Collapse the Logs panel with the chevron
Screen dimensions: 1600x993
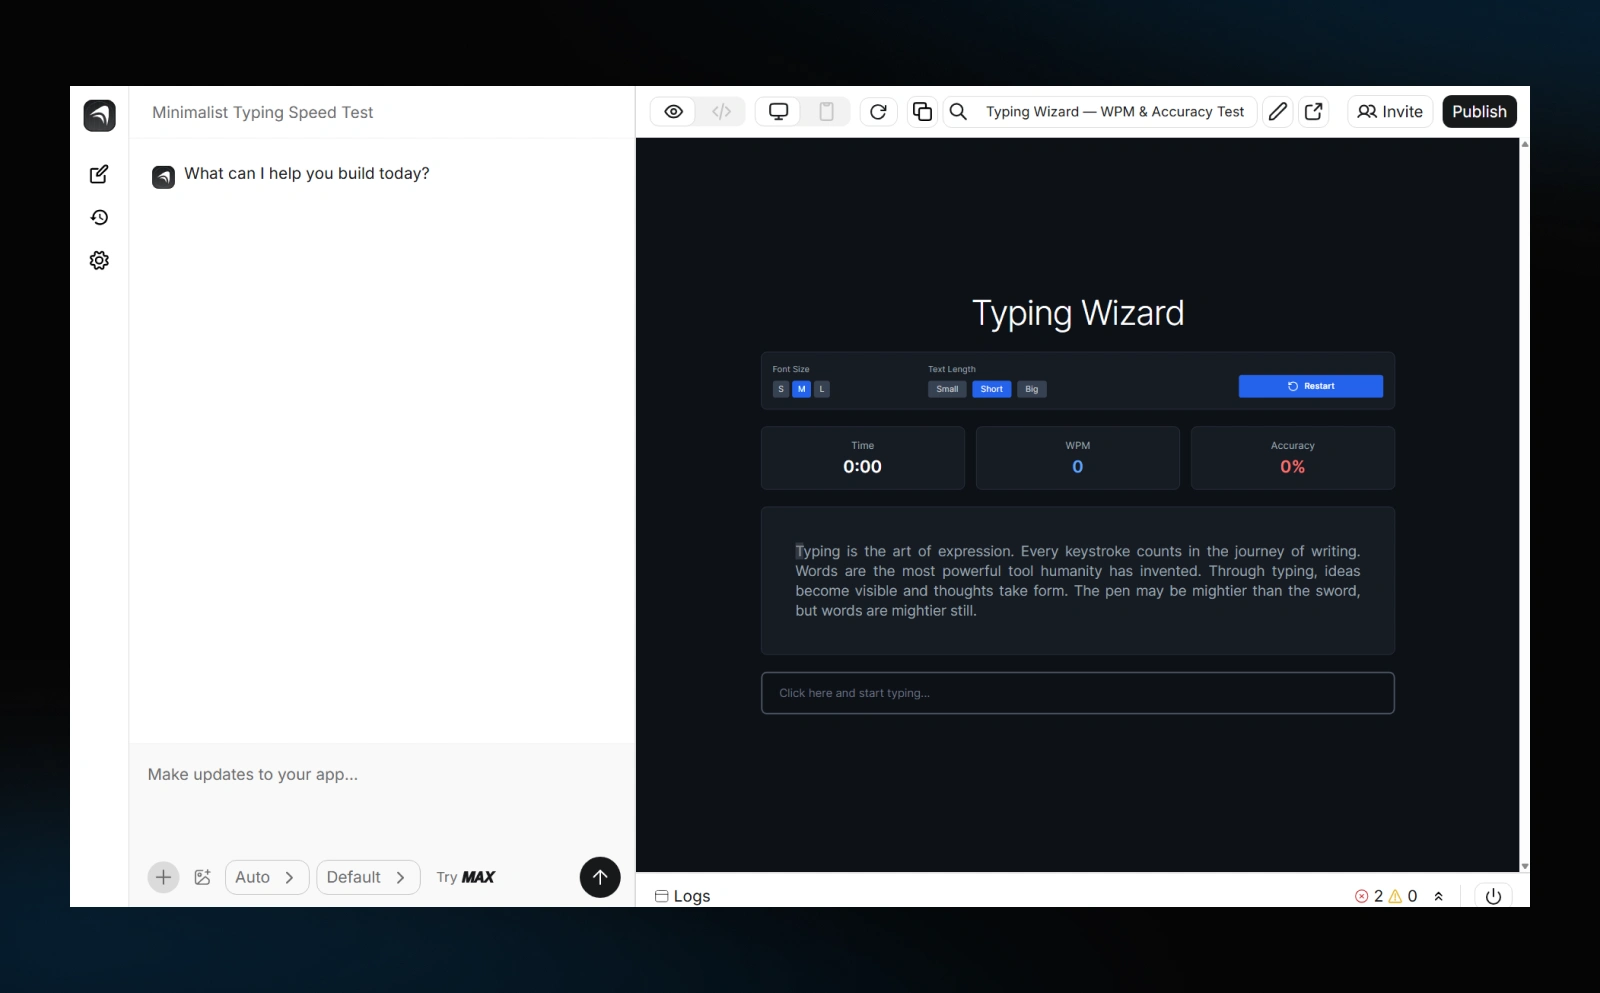[x=1438, y=896]
